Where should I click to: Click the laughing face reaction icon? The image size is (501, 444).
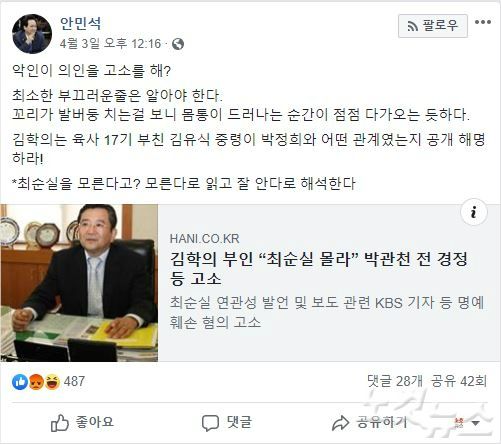click(x=52, y=382)
